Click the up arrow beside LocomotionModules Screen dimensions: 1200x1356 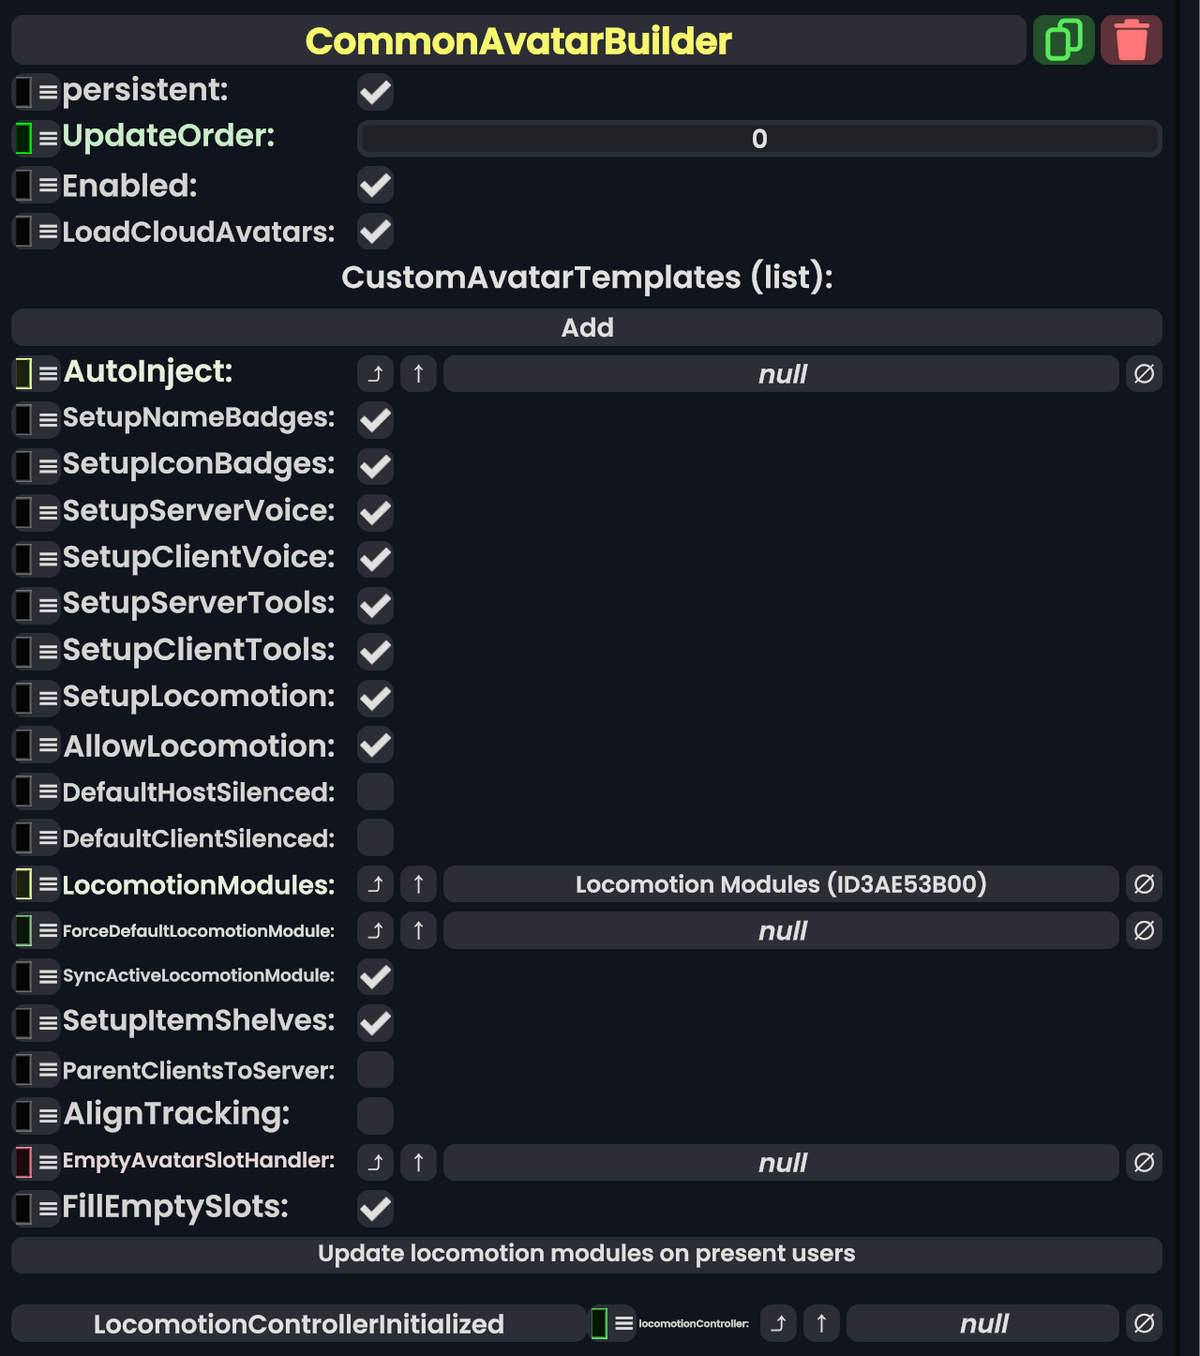(x=418, y=884)
